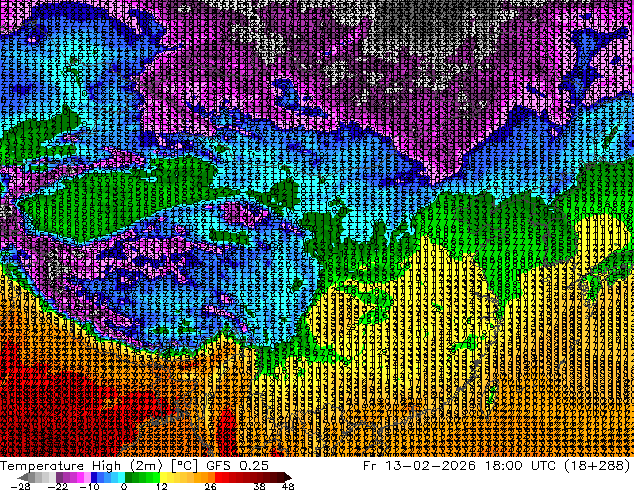Click the cyan legend swatch left of dark green
The image size is (634, 490).
point(121,477)
